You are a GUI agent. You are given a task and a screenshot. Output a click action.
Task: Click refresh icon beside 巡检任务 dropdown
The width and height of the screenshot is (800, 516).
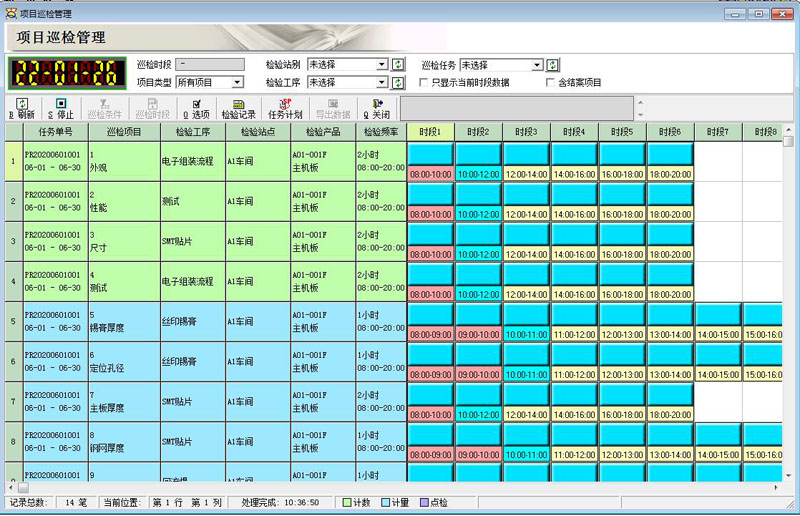[x=553, y=65]
